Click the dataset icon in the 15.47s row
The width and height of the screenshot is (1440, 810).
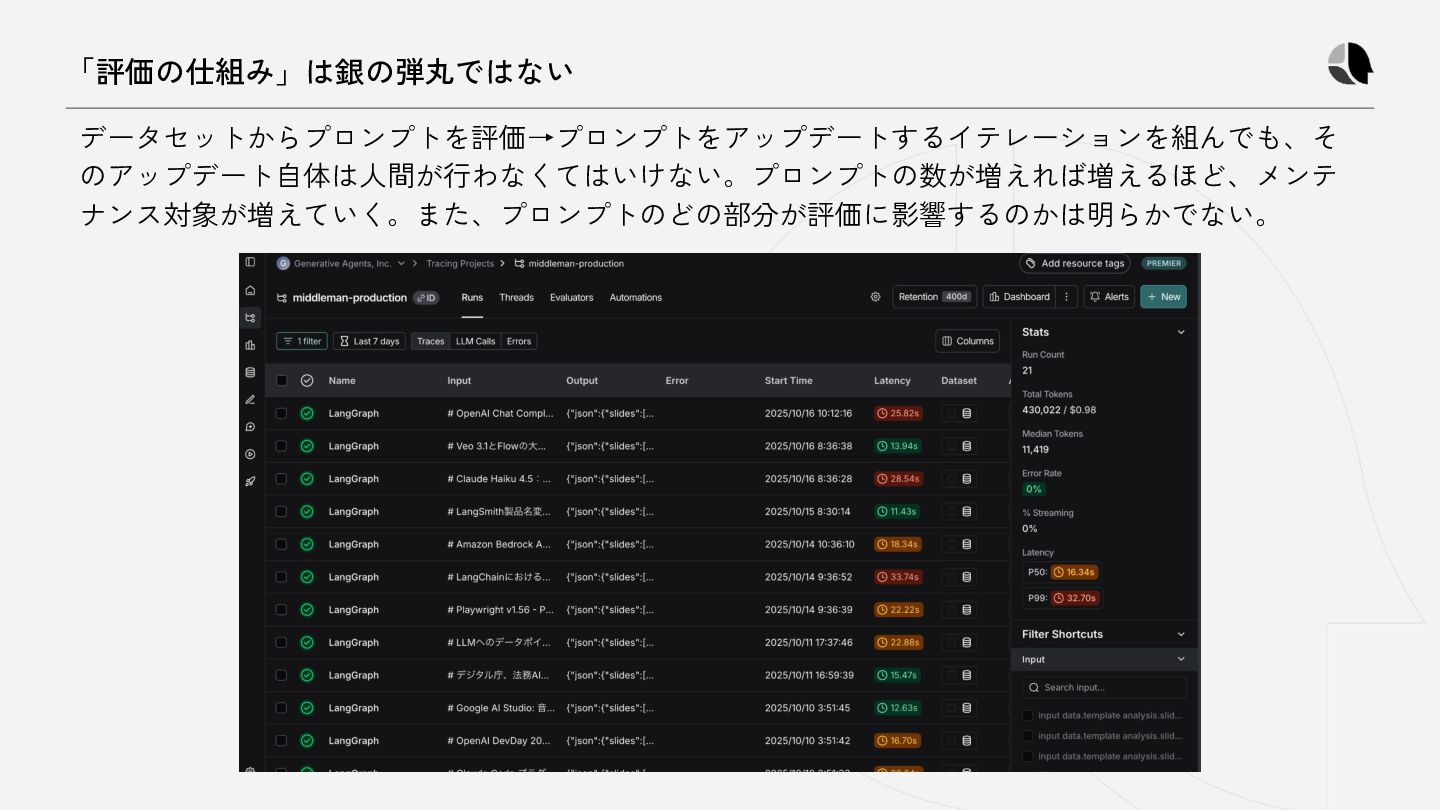pos(967,675)
